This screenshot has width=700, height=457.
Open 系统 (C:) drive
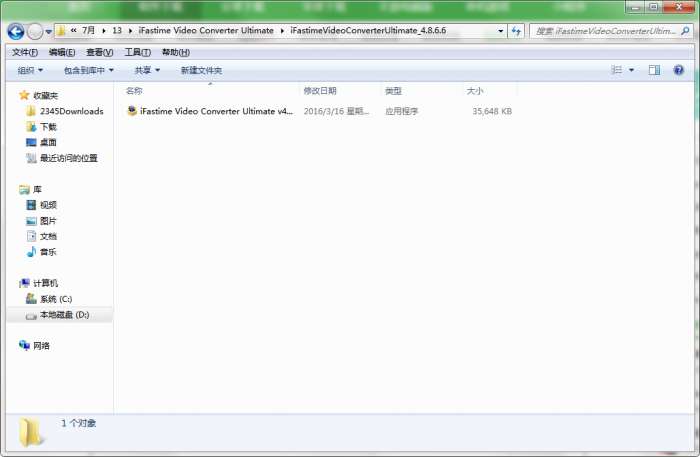[50, 299]
